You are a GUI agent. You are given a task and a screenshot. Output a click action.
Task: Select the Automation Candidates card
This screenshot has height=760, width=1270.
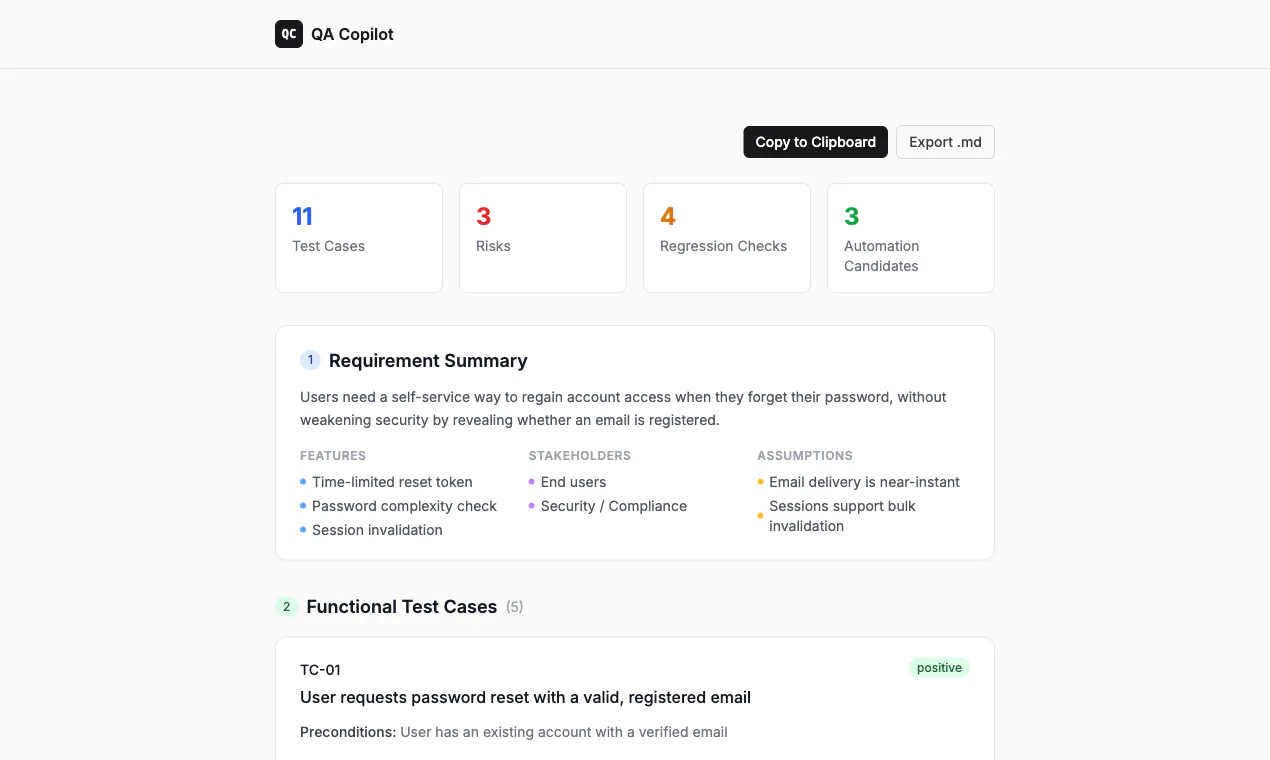pos(911,238)
